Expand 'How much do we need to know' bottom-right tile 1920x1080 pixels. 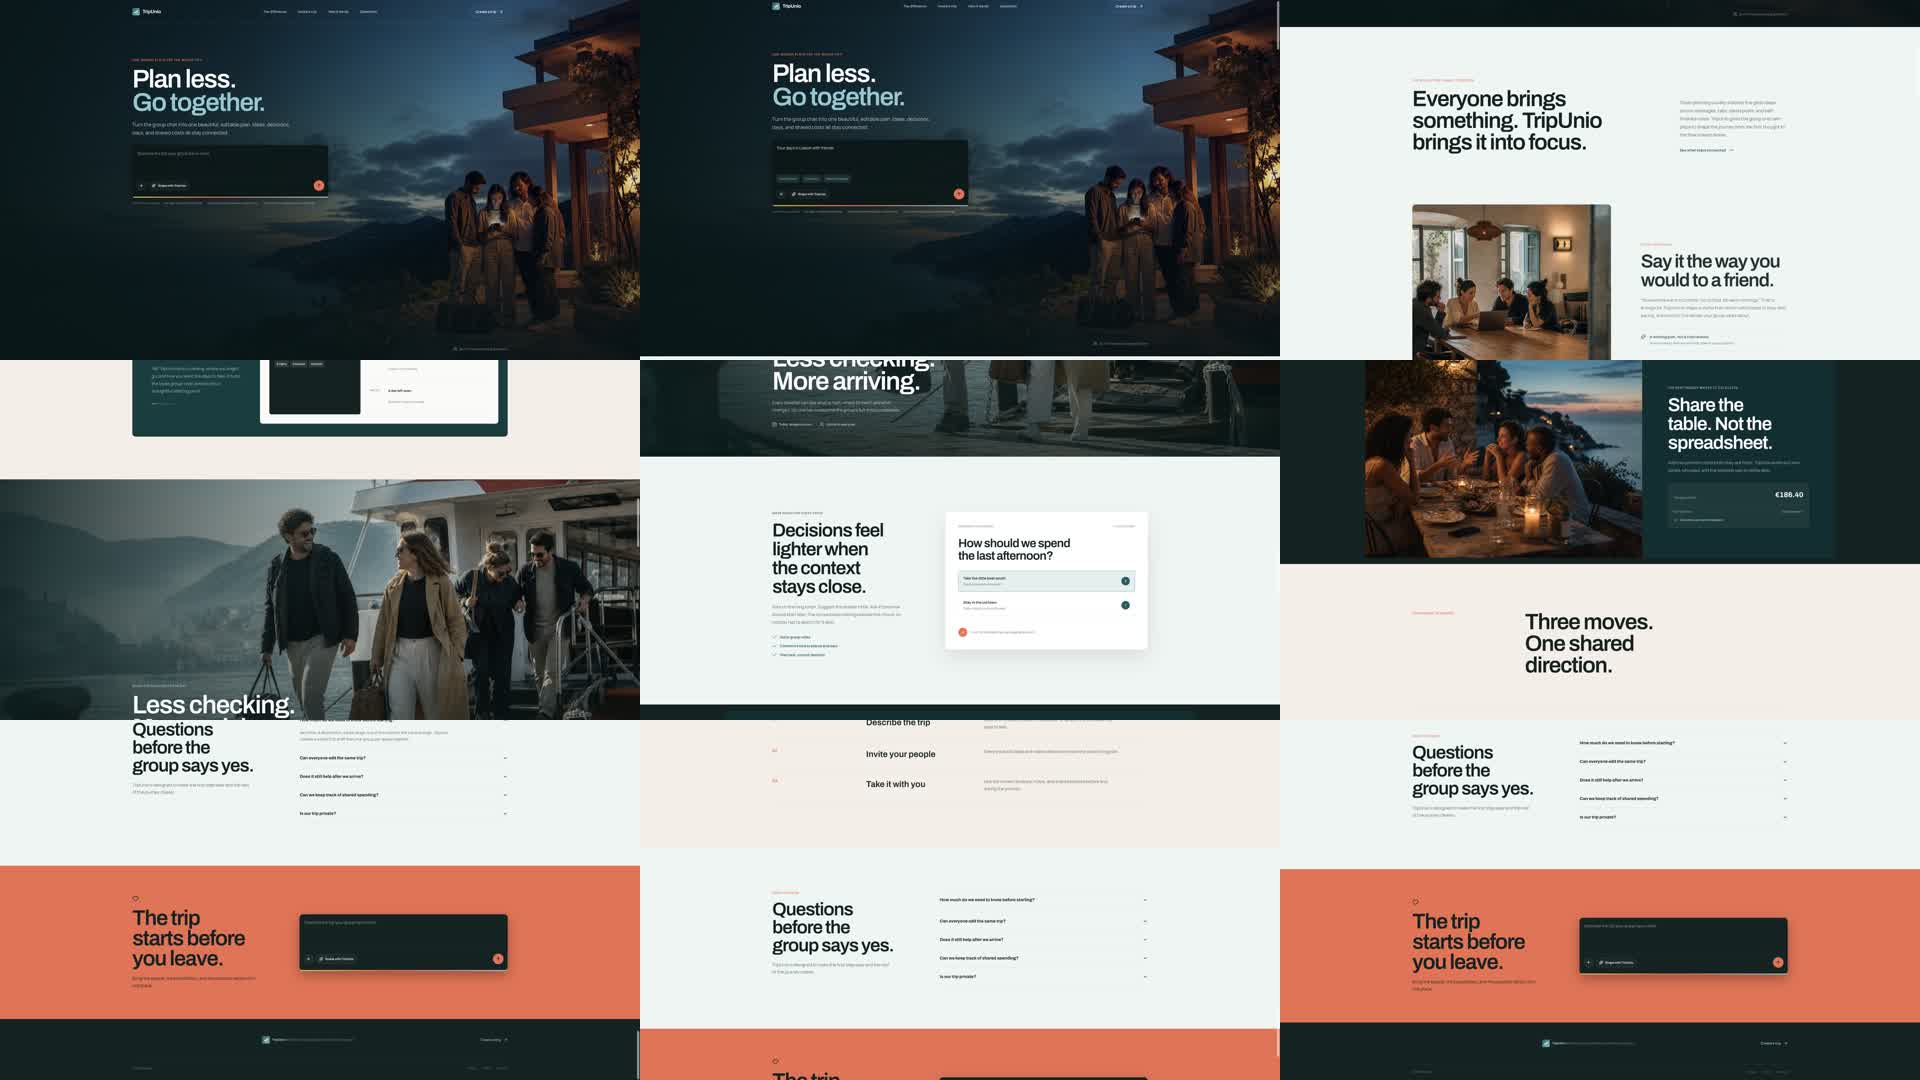coord(1683,743)
